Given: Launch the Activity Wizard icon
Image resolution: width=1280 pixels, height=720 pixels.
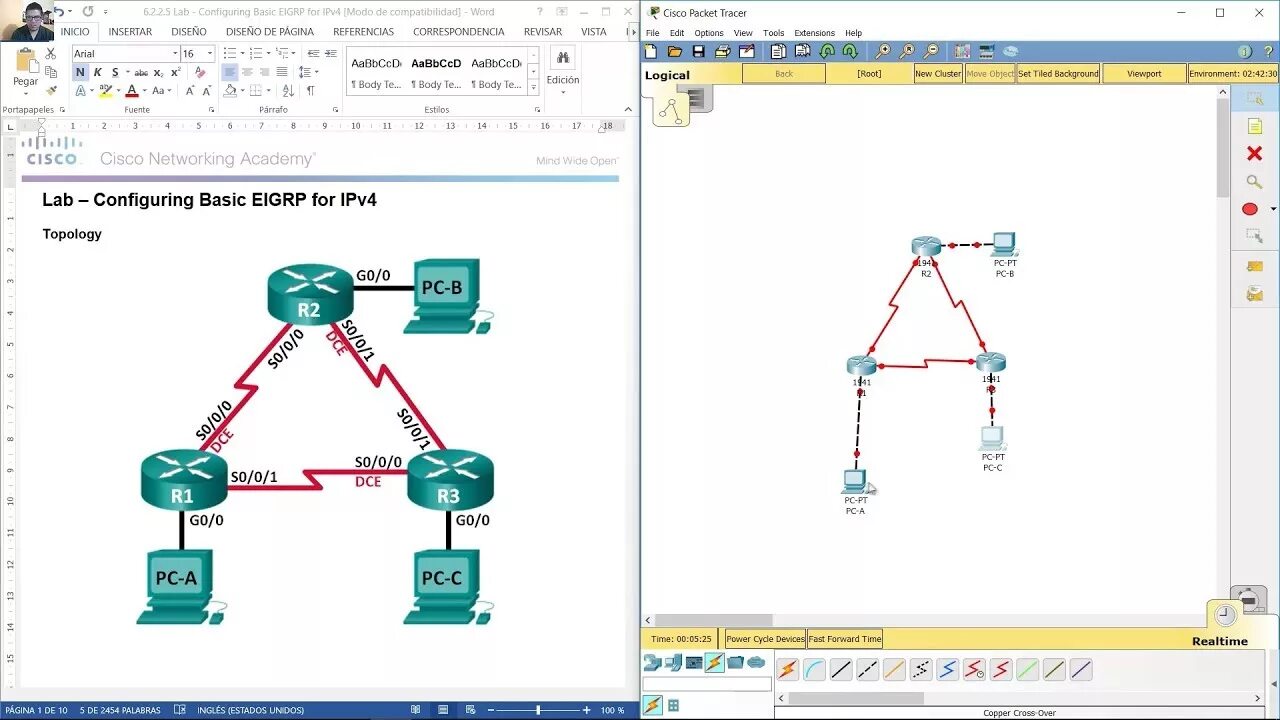Looking at the screenshot, I should pos(747,52).
